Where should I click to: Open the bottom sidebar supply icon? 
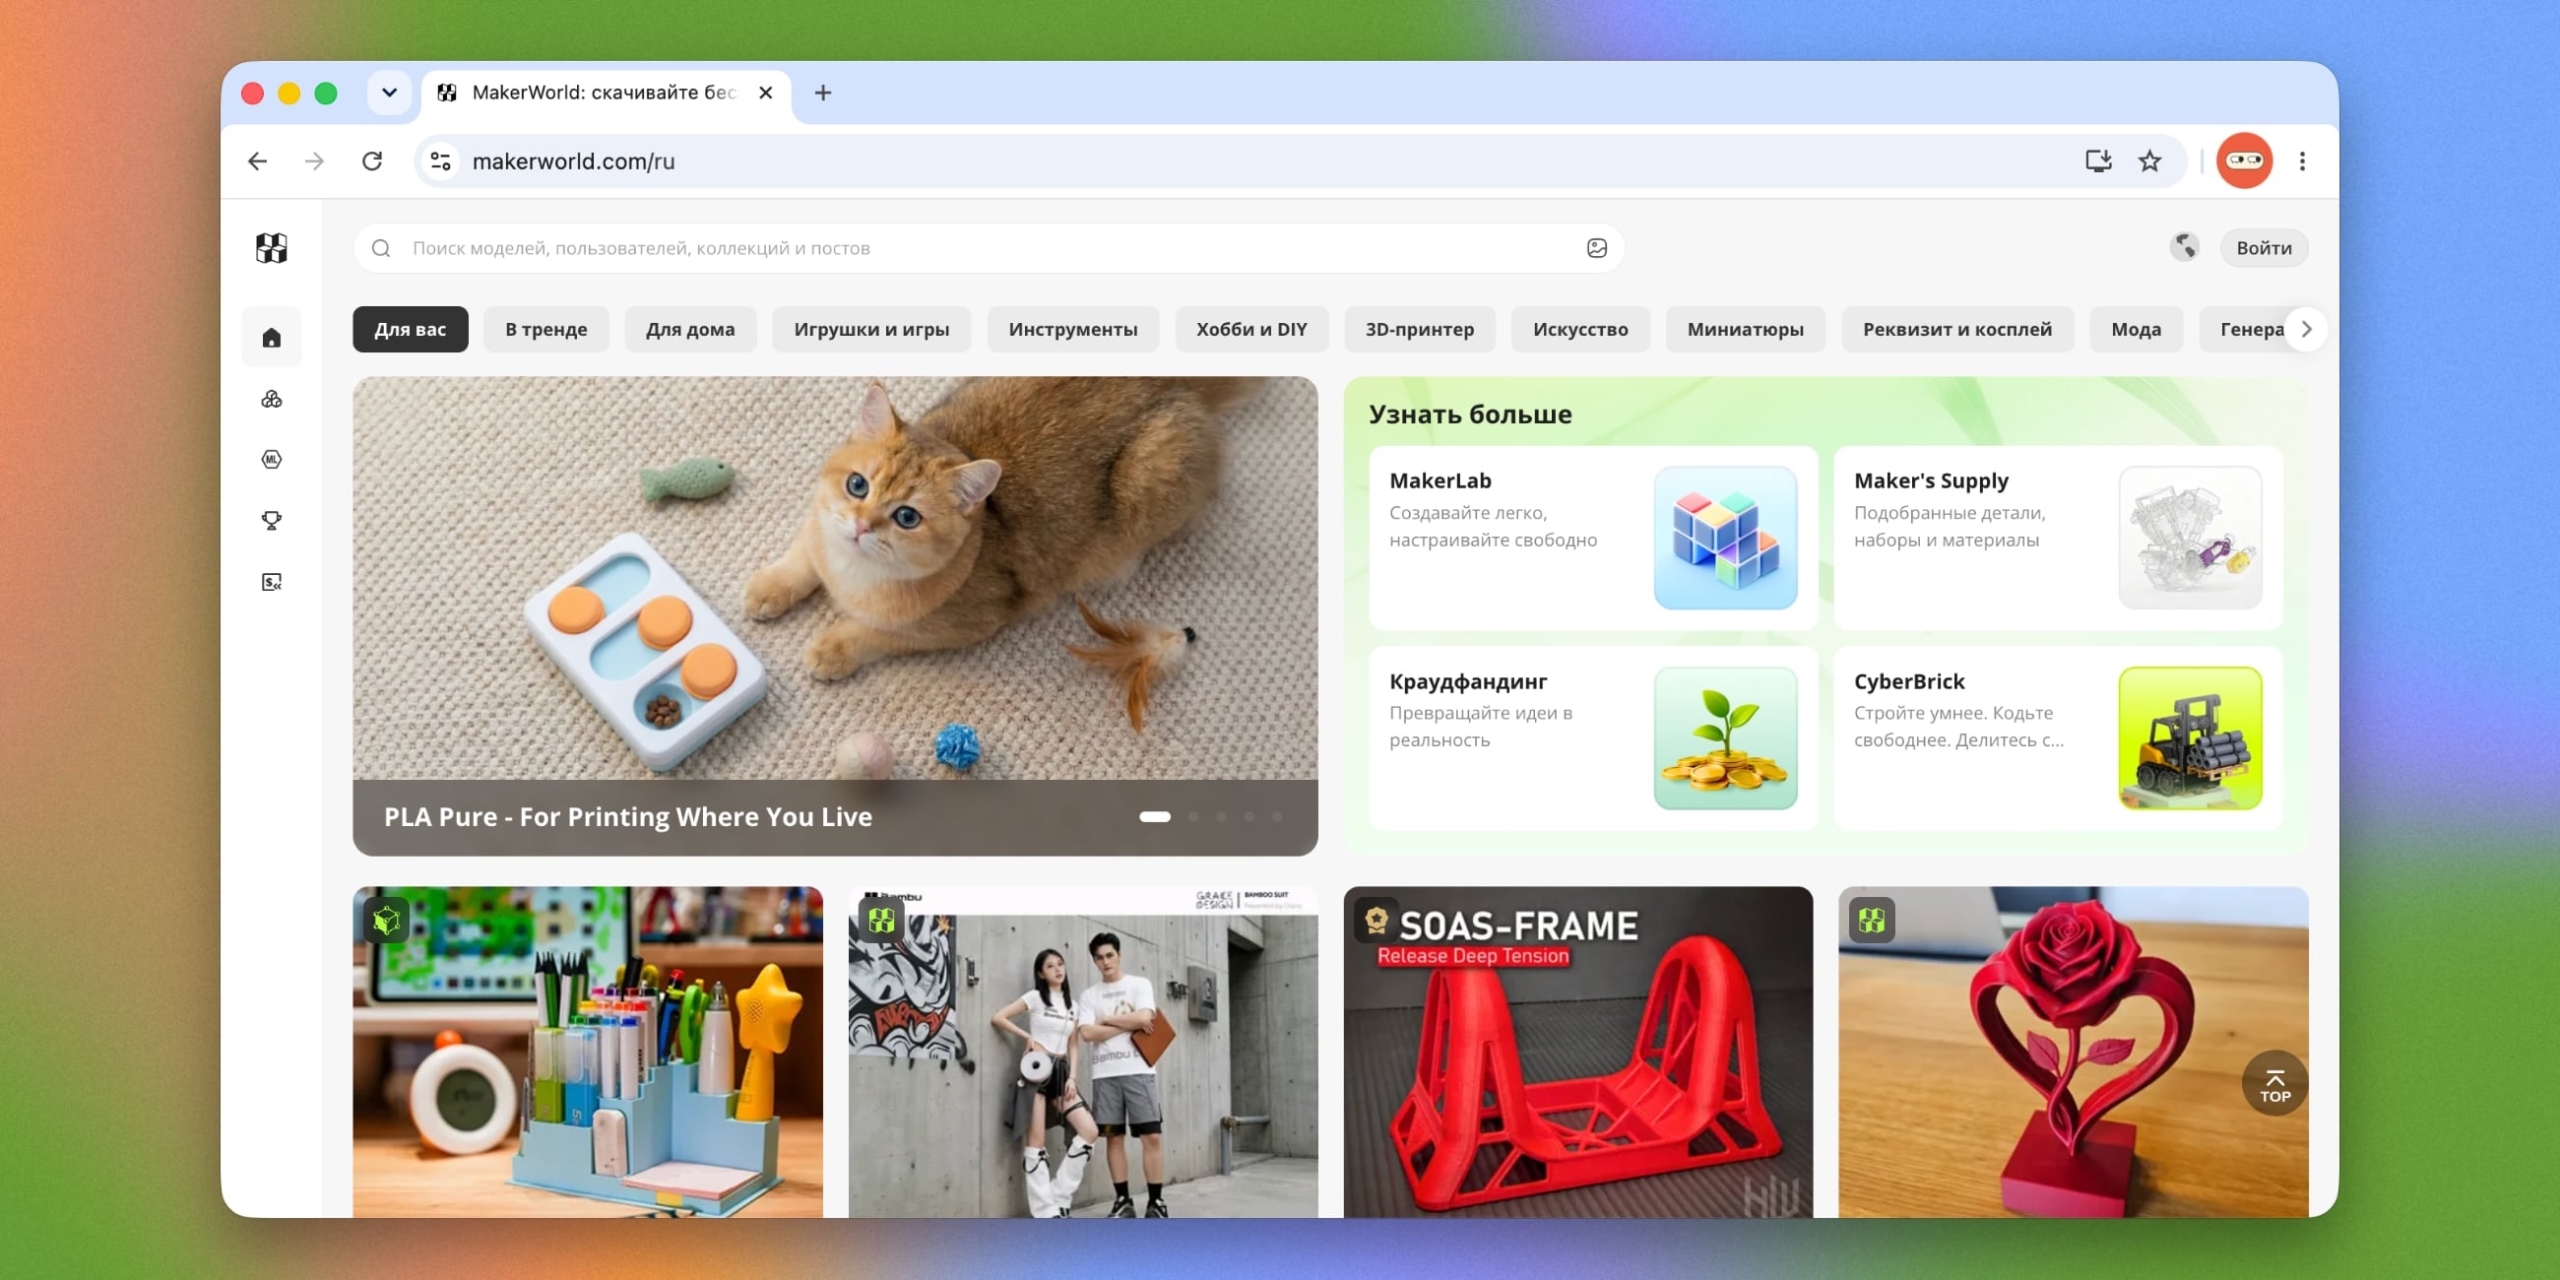271,581
